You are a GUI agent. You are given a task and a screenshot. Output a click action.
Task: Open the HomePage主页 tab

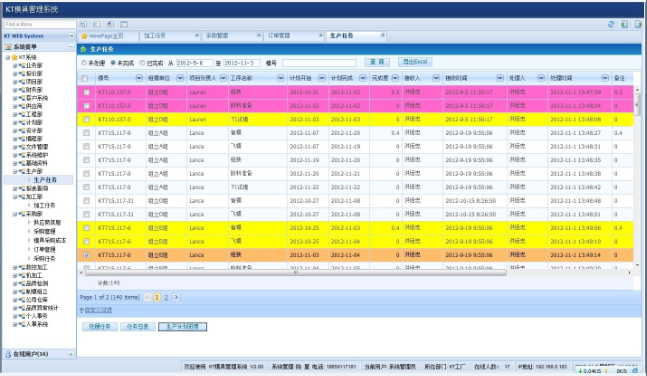click(106, 36)
